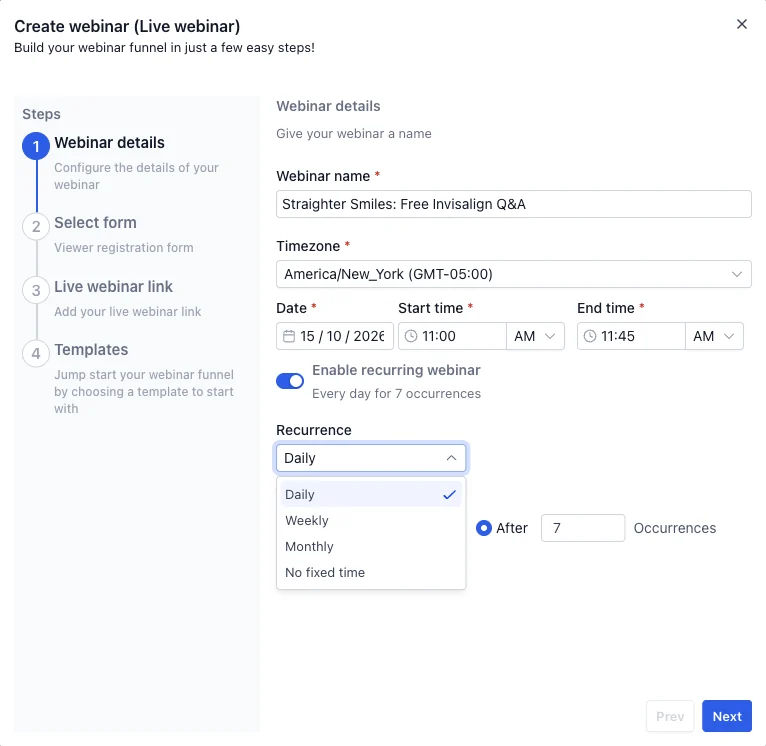The height and width of the screenshot is (746, 766).
Task: Click 'Enable recurring webinar' label
Action: [x=396, y=370]
